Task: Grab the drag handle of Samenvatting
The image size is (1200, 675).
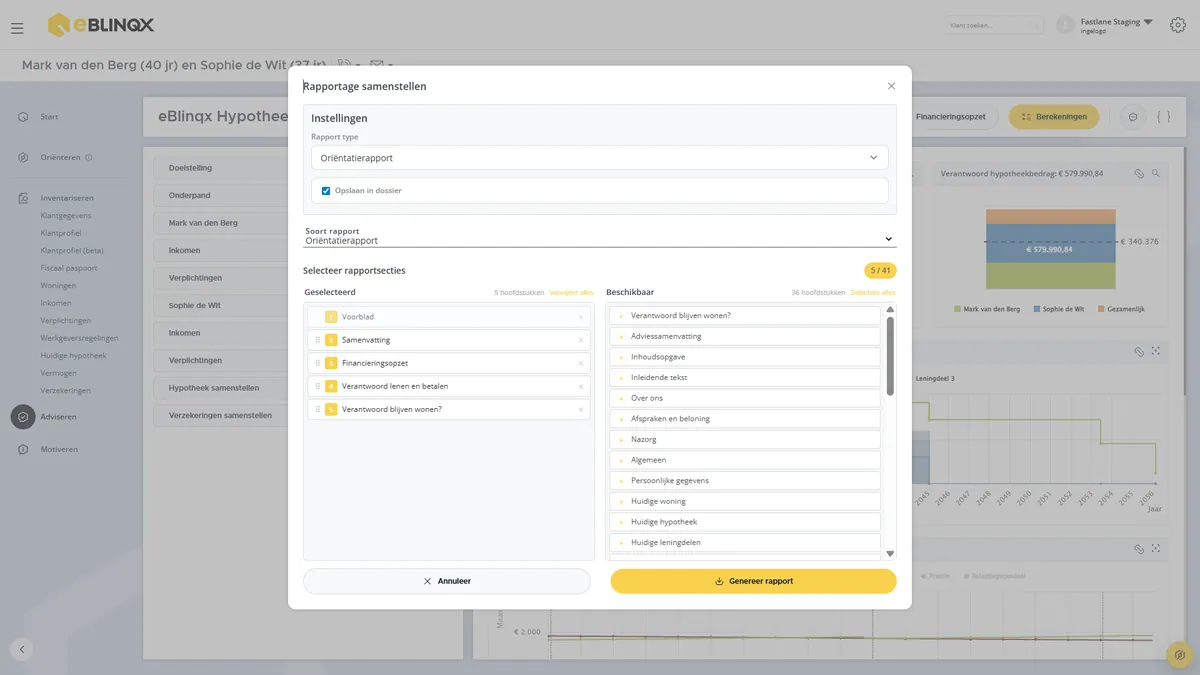Action: [318, 340]
